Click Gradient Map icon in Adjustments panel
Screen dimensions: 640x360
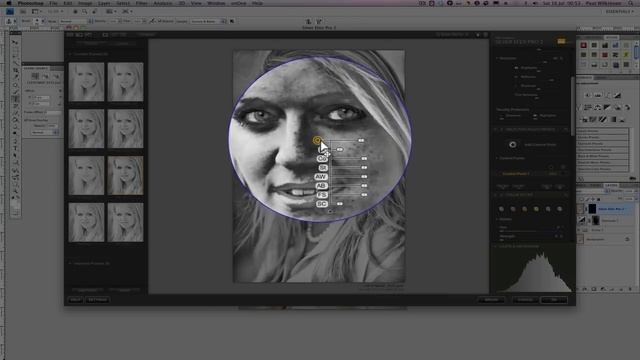pos(613,119)
